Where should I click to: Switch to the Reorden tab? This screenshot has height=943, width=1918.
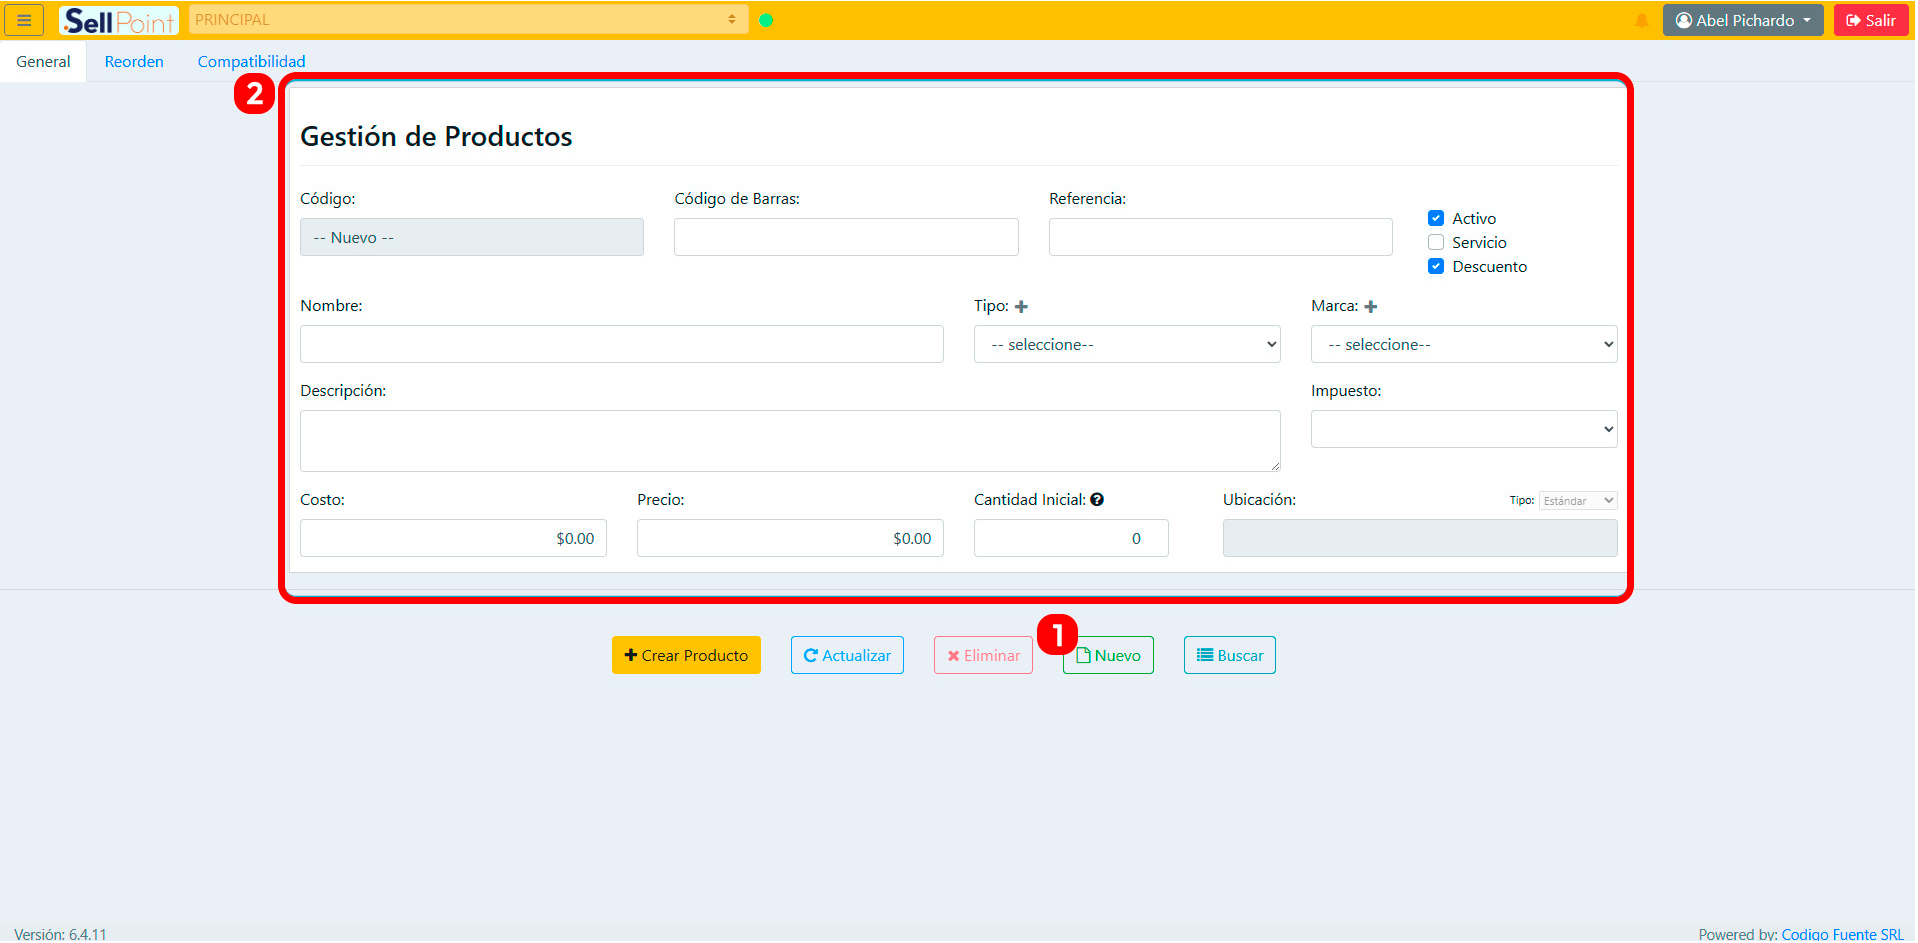[134, 62]
